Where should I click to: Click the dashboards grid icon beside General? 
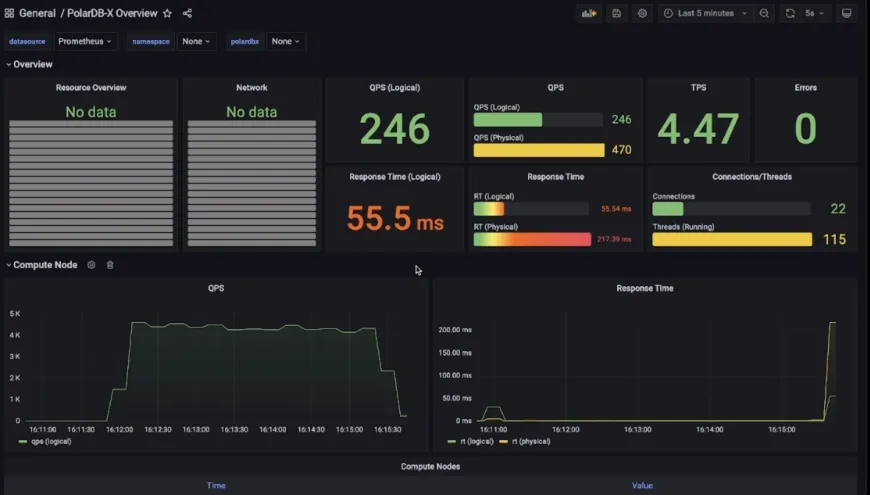[x=9, y=13]
